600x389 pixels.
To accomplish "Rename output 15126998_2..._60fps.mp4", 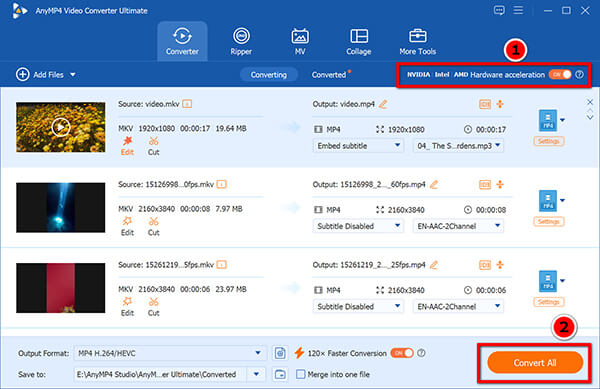I will [434, 184].
